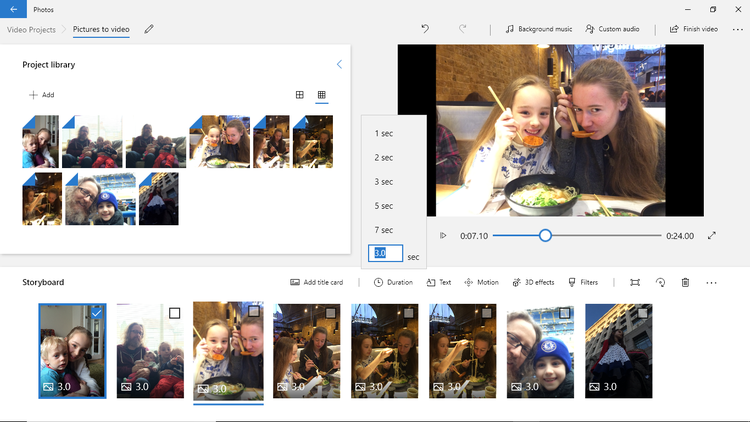Click Add title card
This screenshot has height=422, width=750.
click(317, 282)
